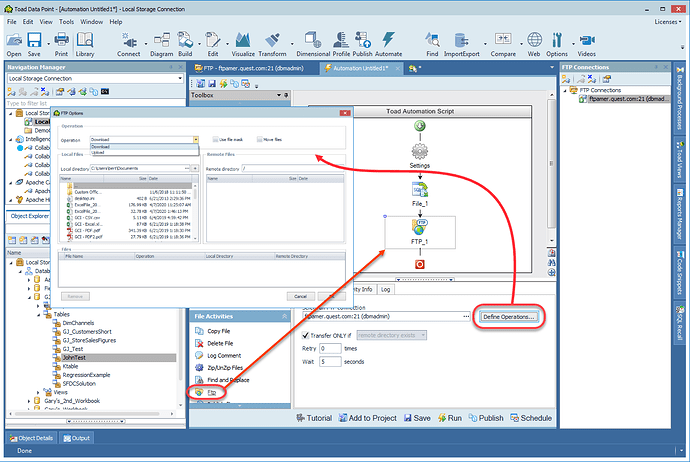The image size is (690, 462).
Task: Open the Library toolbar icon
Action: [x=84, y=44]
